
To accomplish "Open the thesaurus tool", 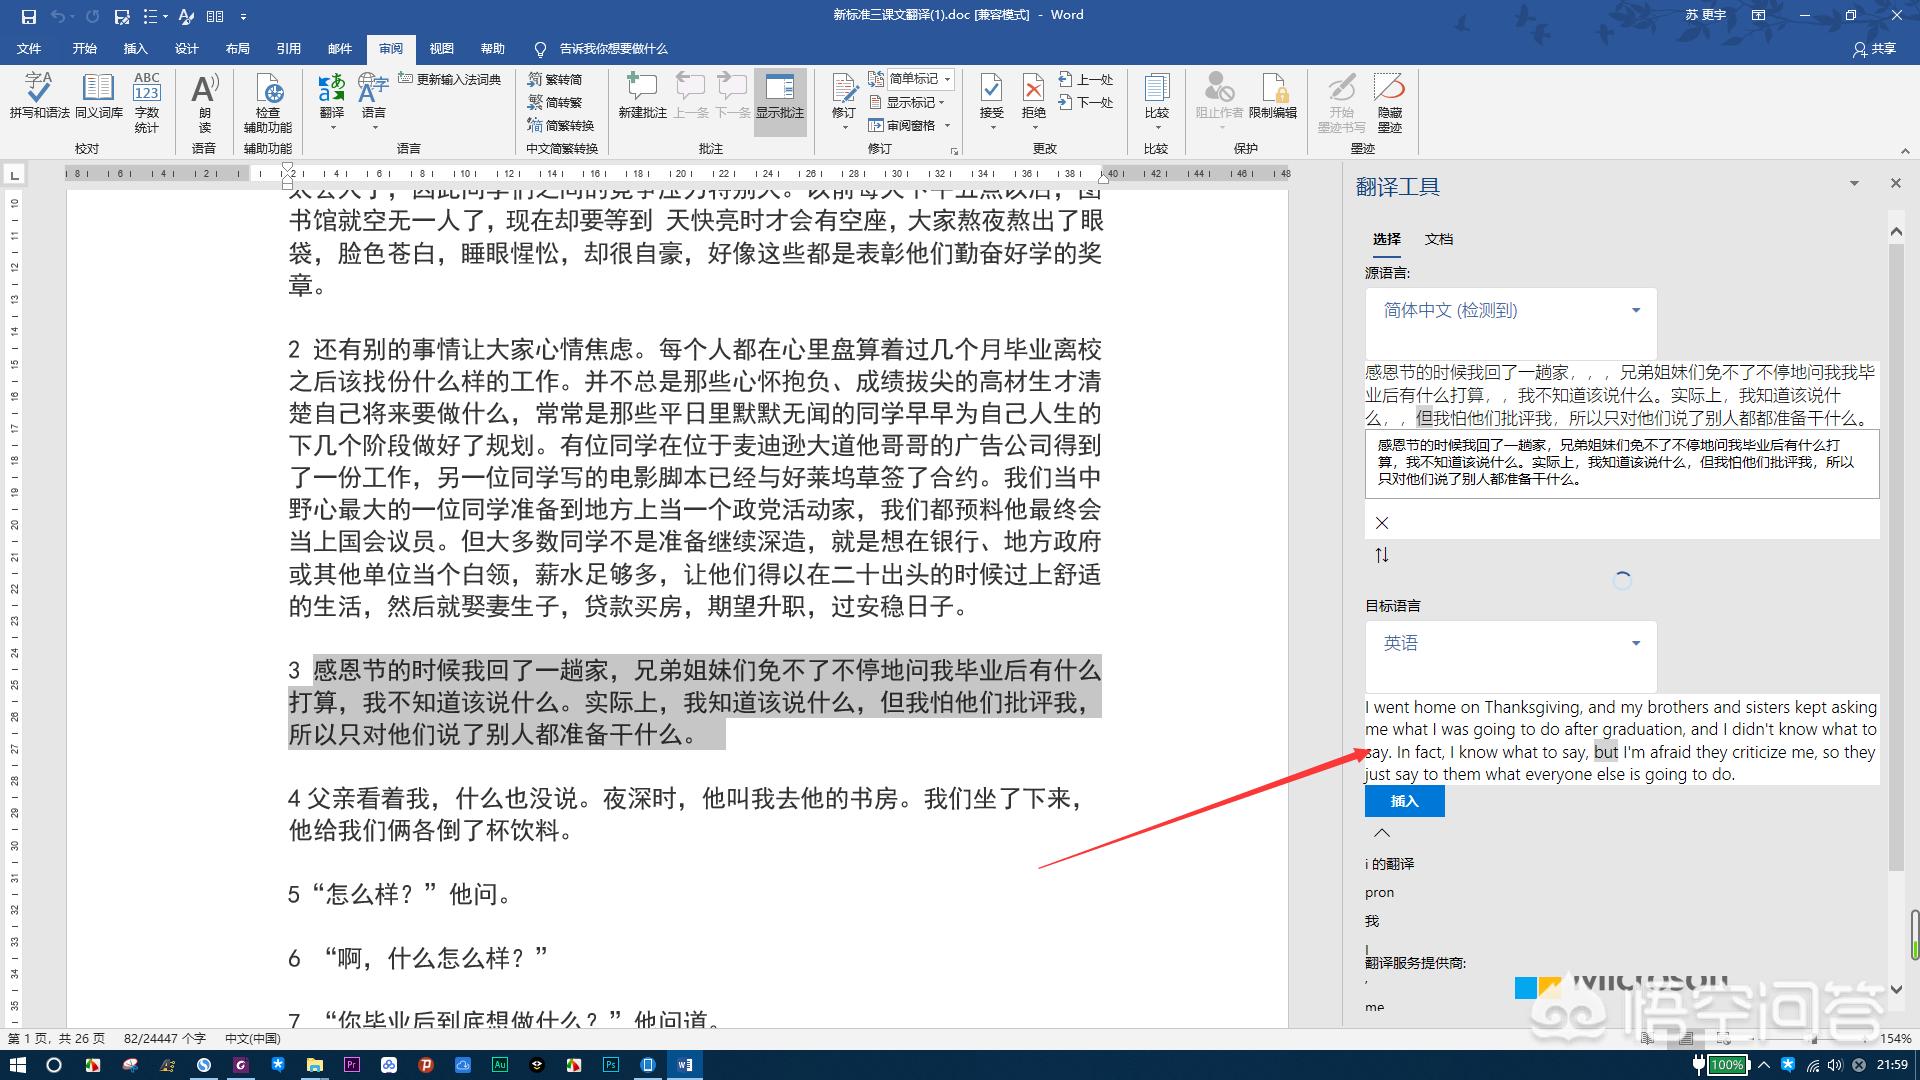I will coord(98,96).
